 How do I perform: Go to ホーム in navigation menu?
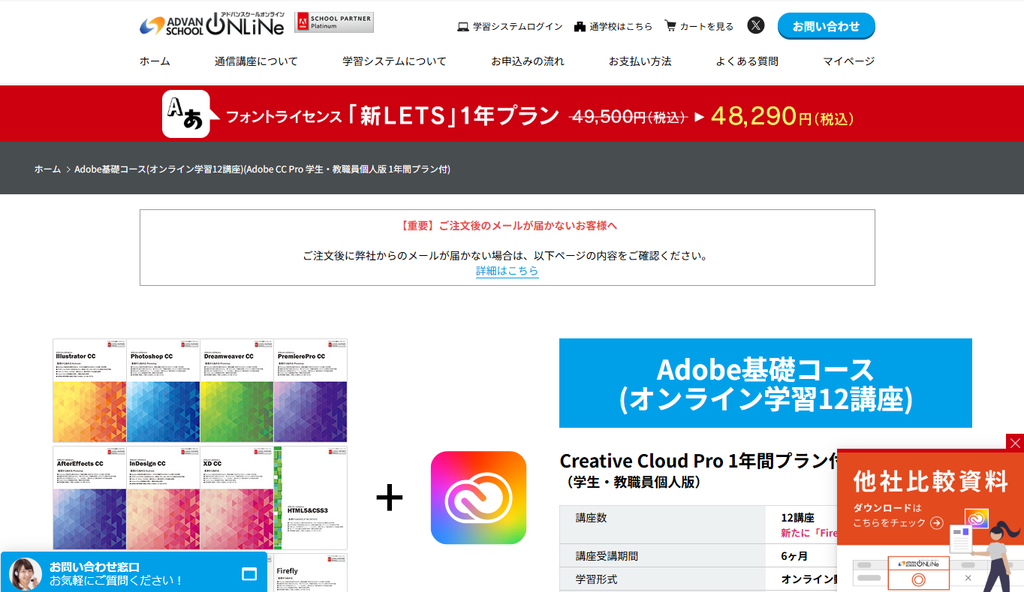pyautogui.click(x=155, y=61)
